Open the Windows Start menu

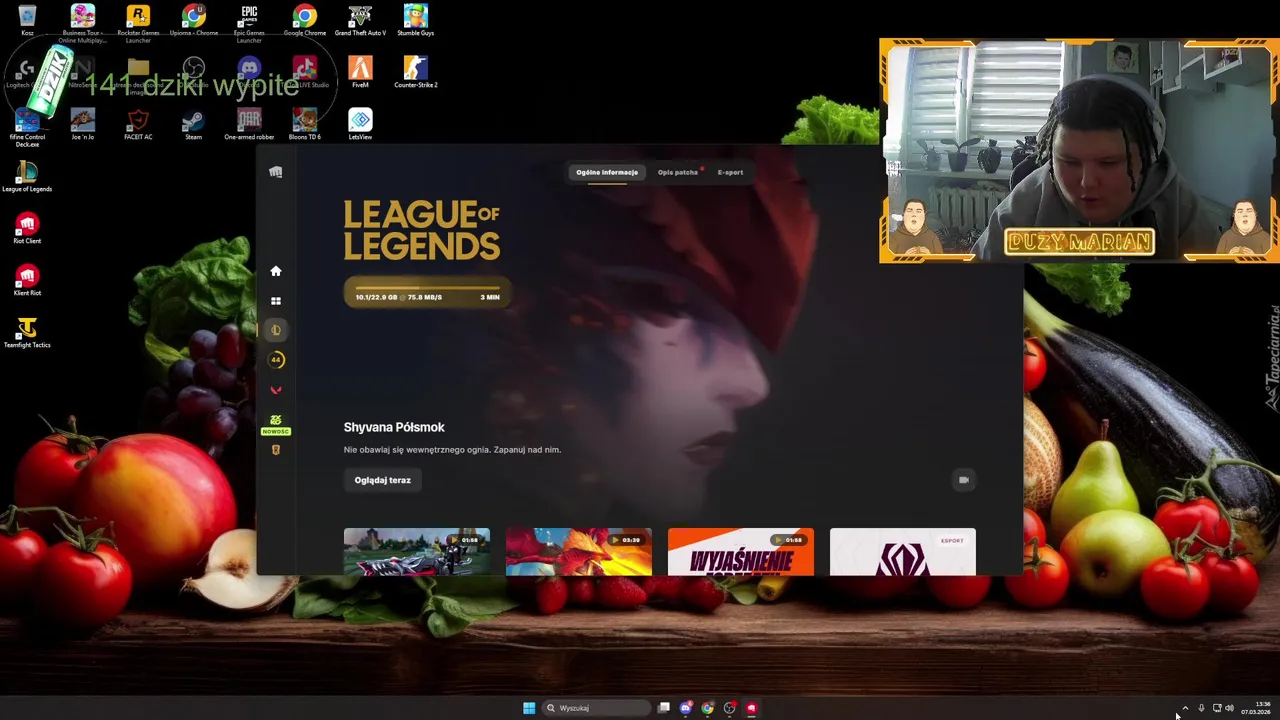point(529,708)
